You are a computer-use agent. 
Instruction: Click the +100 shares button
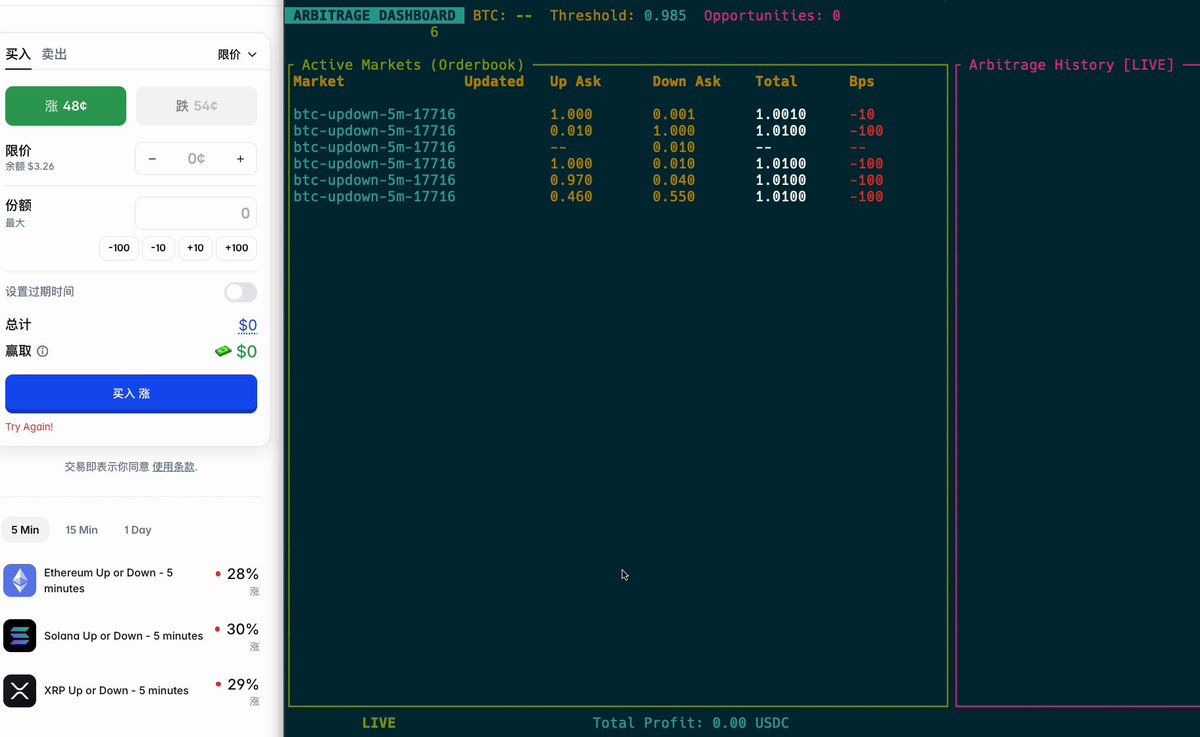[x=237, y=248]
